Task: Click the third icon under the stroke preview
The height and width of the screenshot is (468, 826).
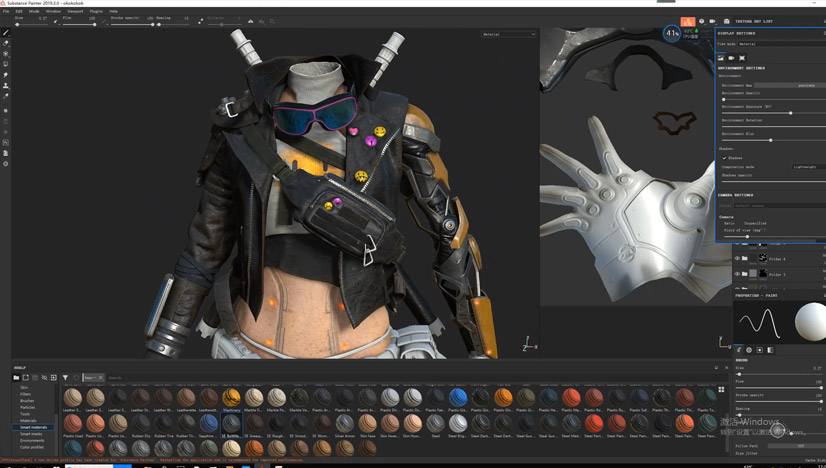Action: point(760,350)
